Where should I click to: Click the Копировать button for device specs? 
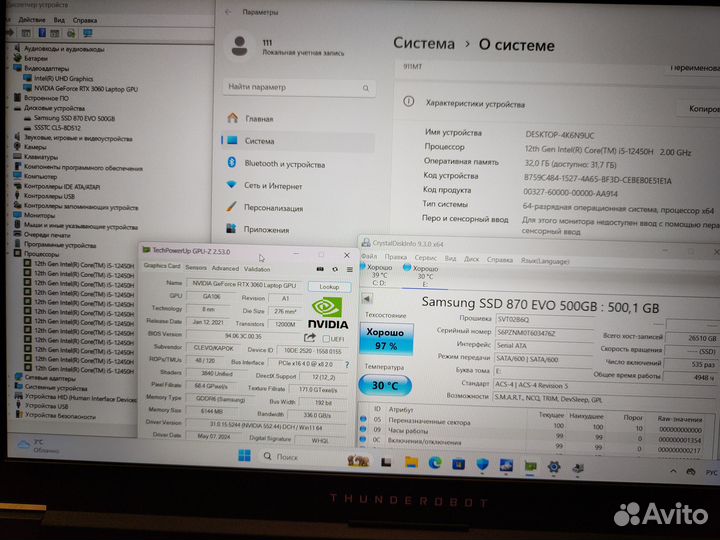coord(700,109)
